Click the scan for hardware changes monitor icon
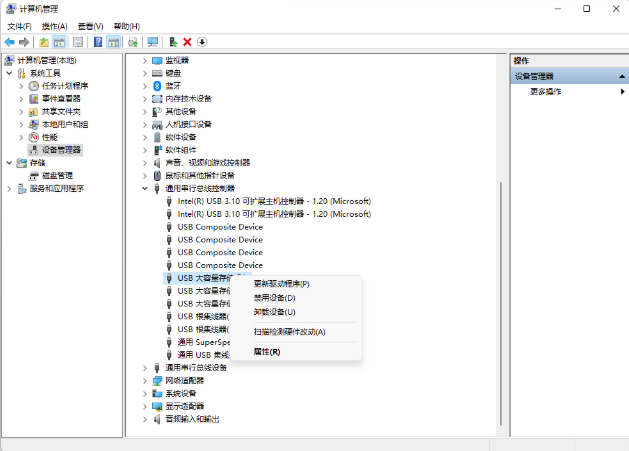 coord(152,42)
